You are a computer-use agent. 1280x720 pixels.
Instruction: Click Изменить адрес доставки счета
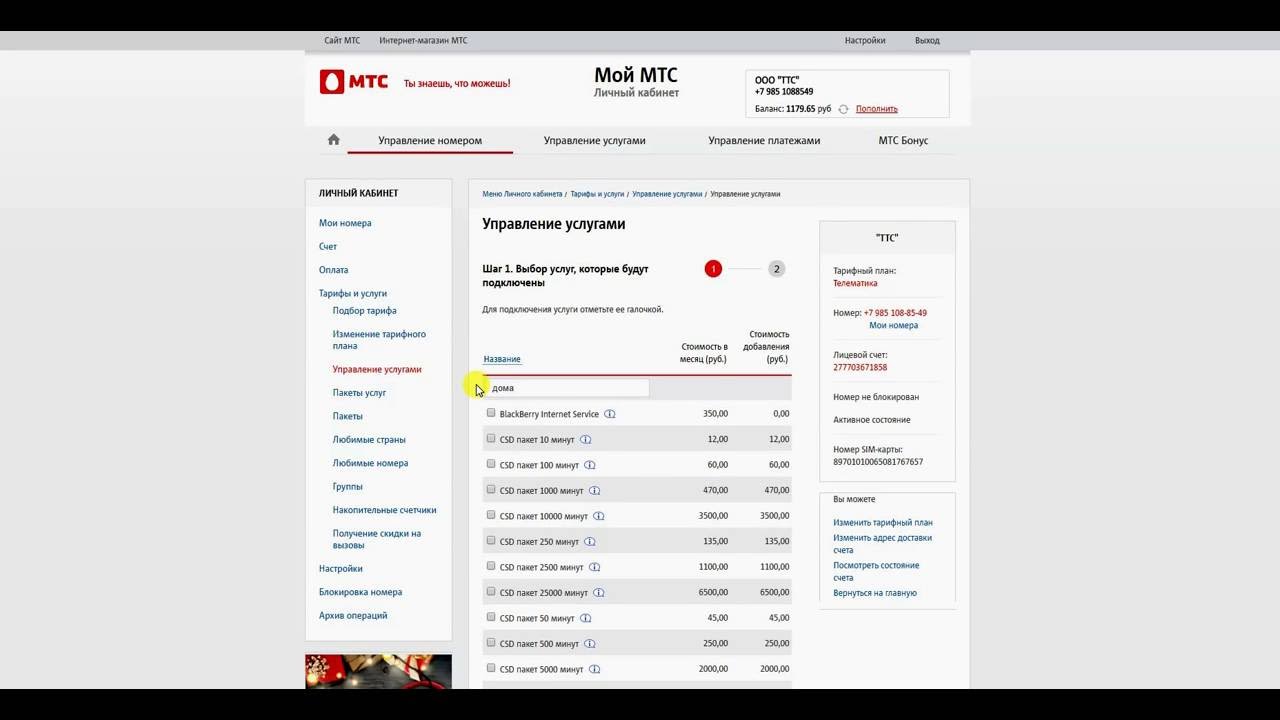(x=883, y=544)
